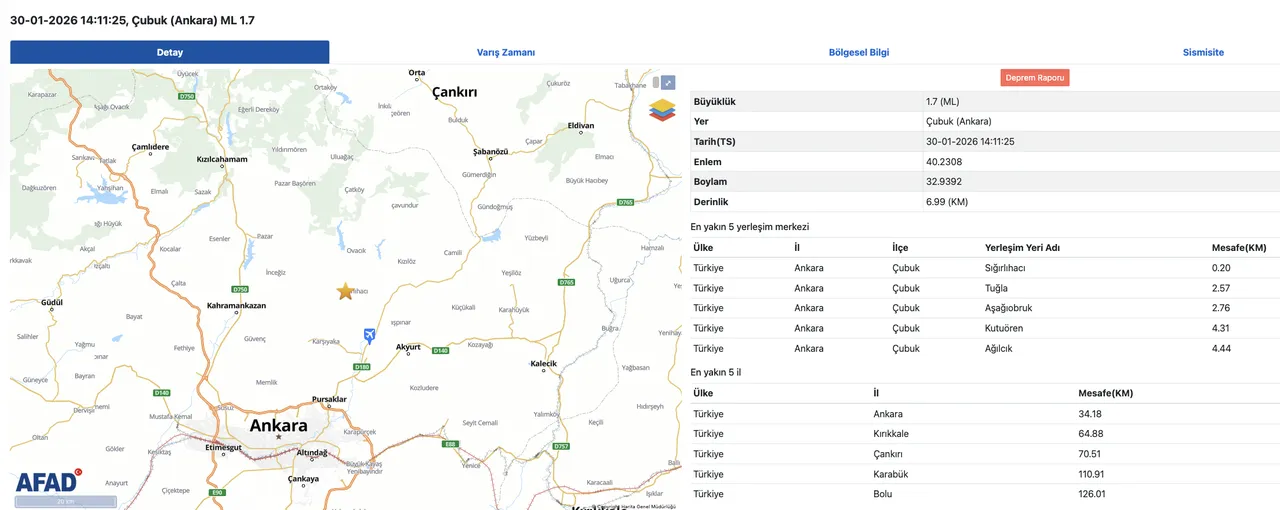Toggle fullscreen map view
This screenshot has height=510, width=1280.
click(669, 82)
